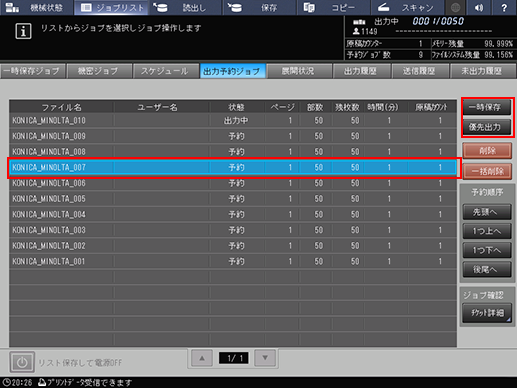
Task: Open チケット詳細 ticket details
Action: coord(487,313)
